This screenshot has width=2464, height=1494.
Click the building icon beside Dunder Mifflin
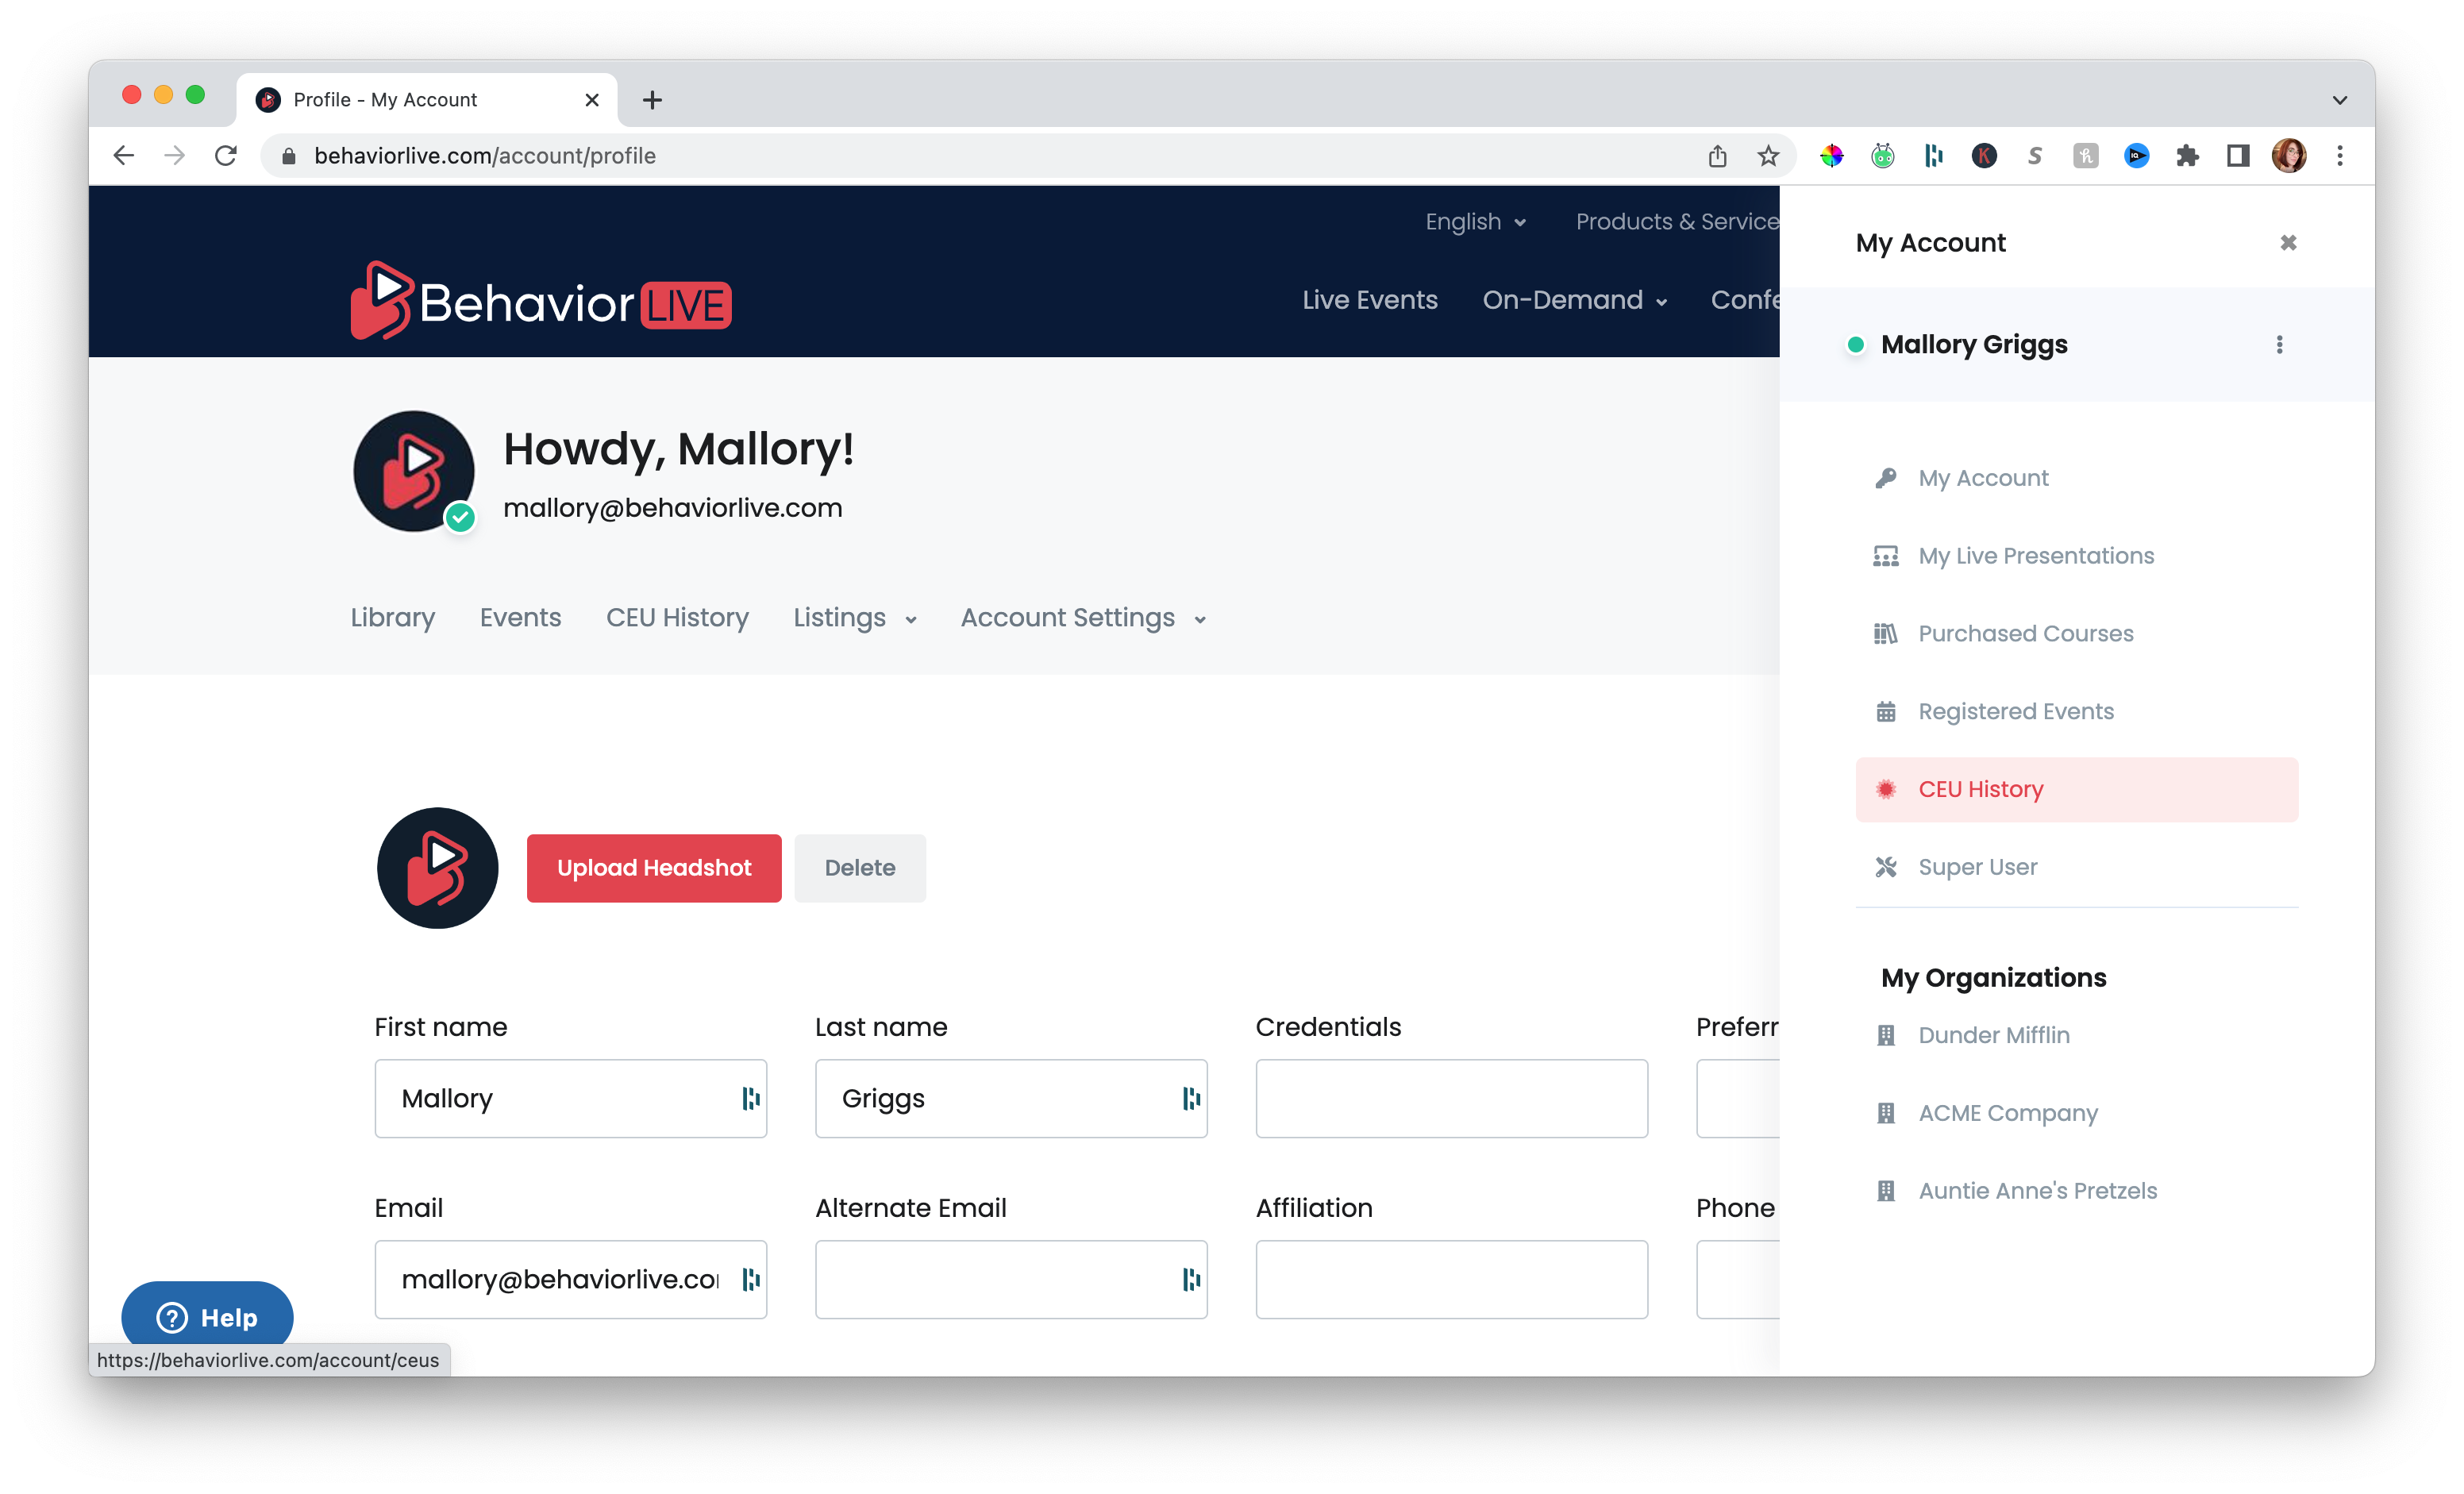point(1885,1036)
